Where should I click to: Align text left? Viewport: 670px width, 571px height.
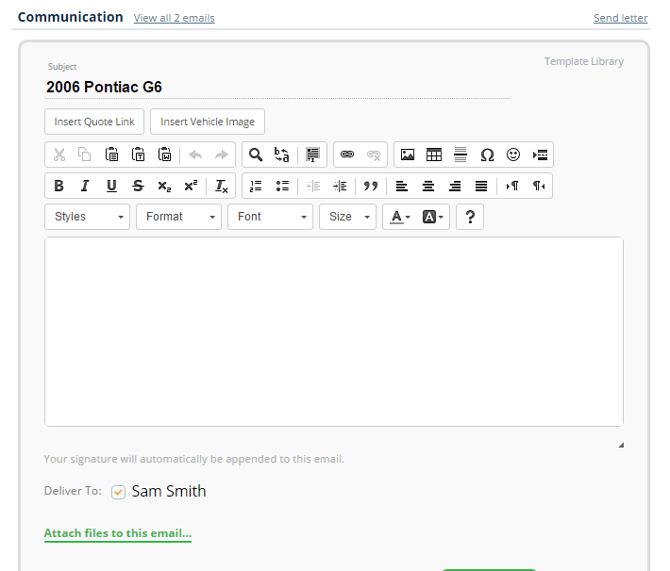pos(402,186)
